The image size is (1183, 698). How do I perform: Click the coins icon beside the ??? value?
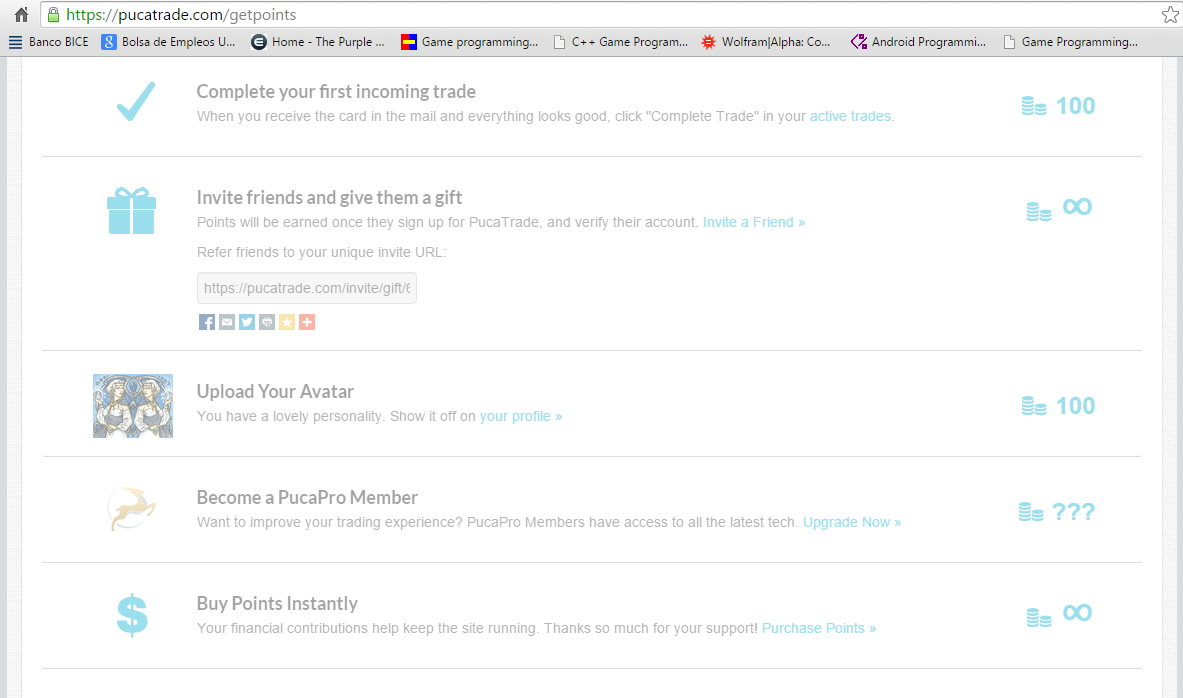1031,512
